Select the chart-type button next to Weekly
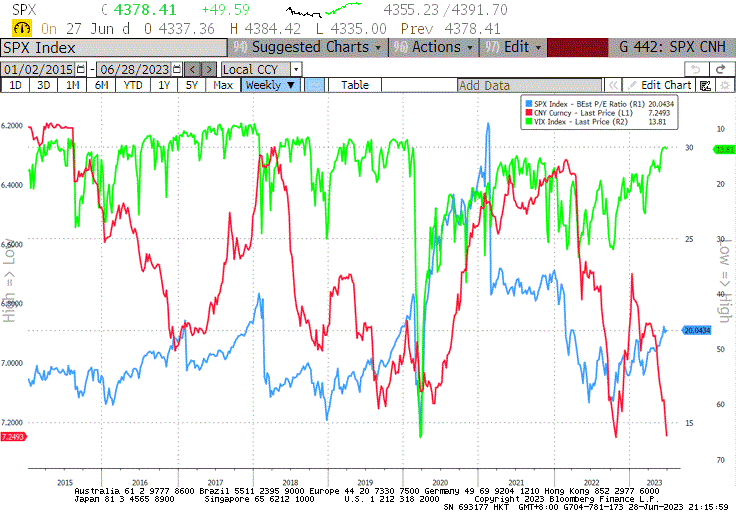 point(314,85)
